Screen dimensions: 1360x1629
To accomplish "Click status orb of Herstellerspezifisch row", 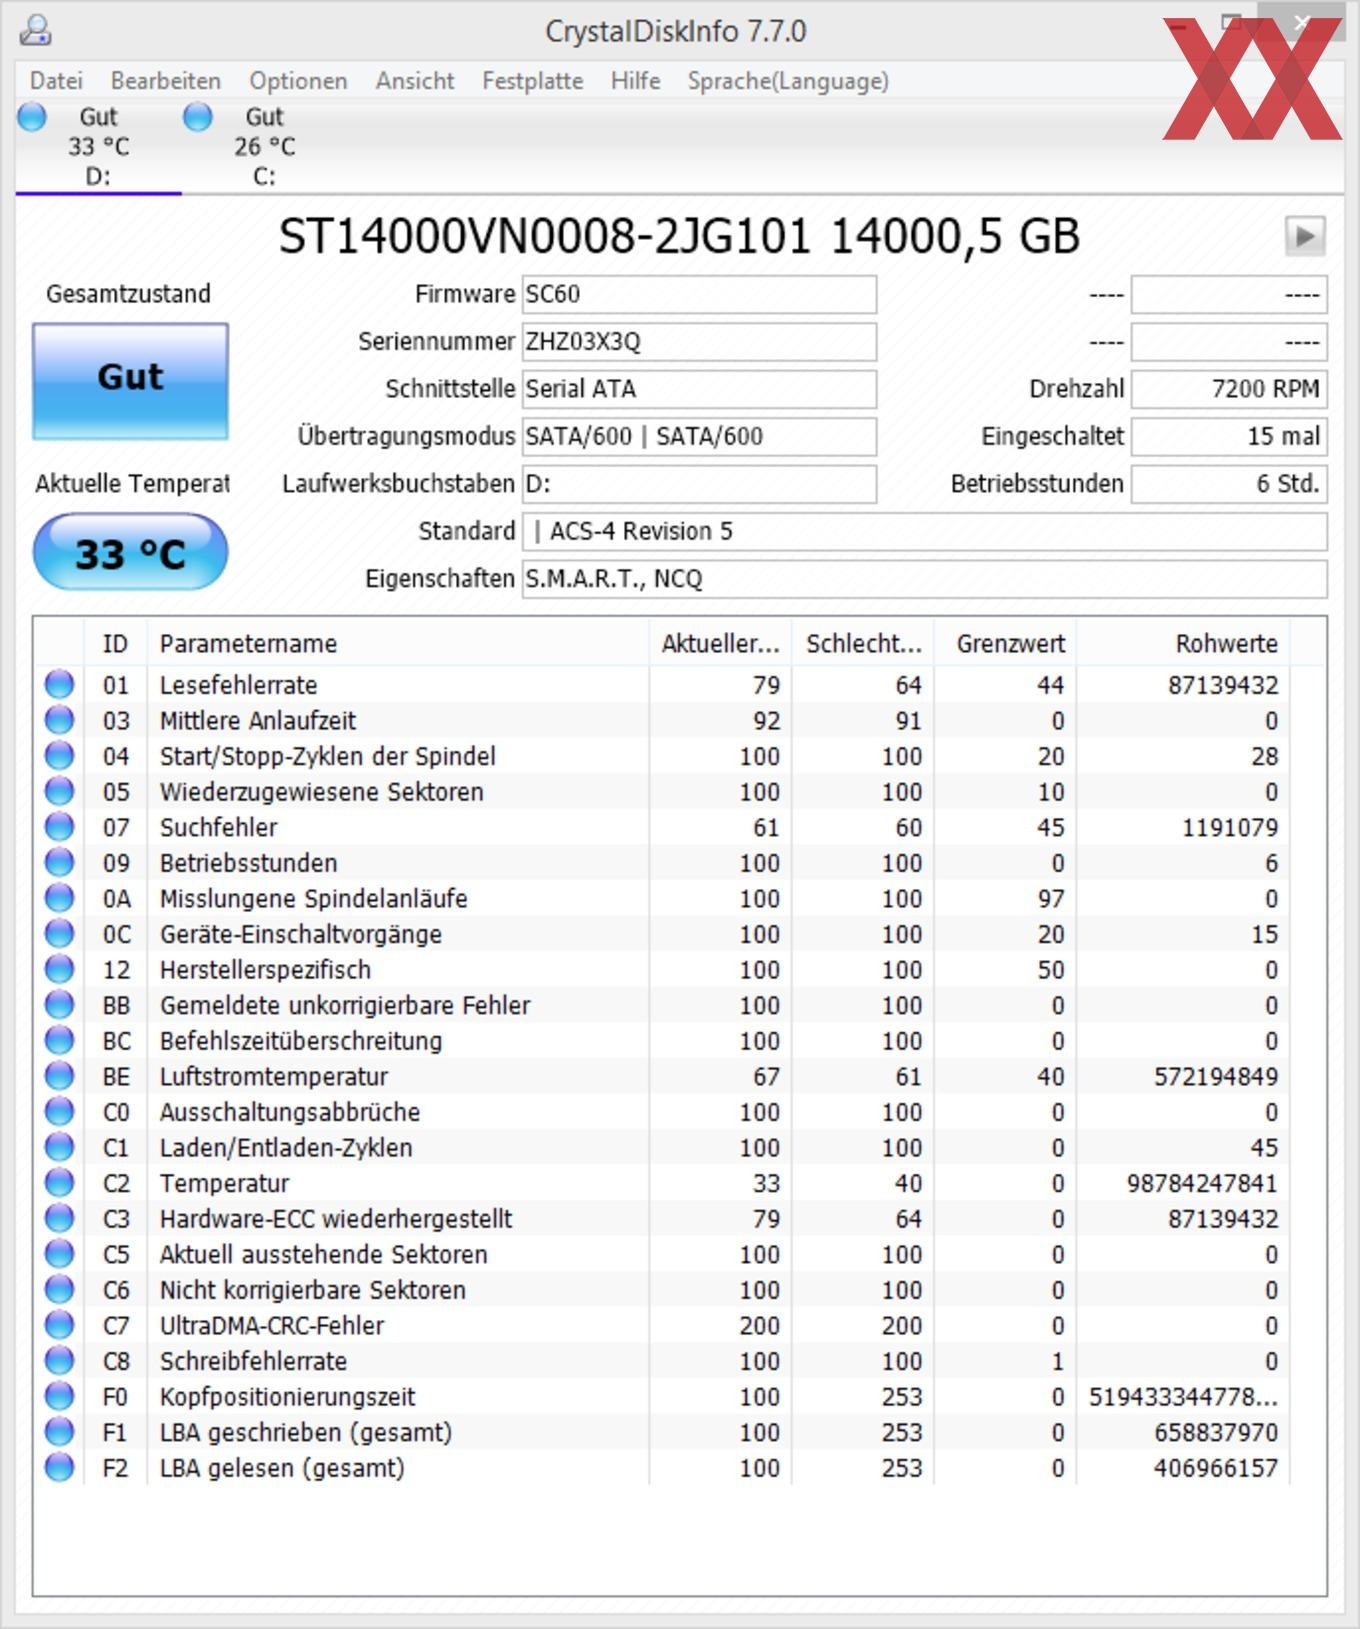I will [60, 969].
